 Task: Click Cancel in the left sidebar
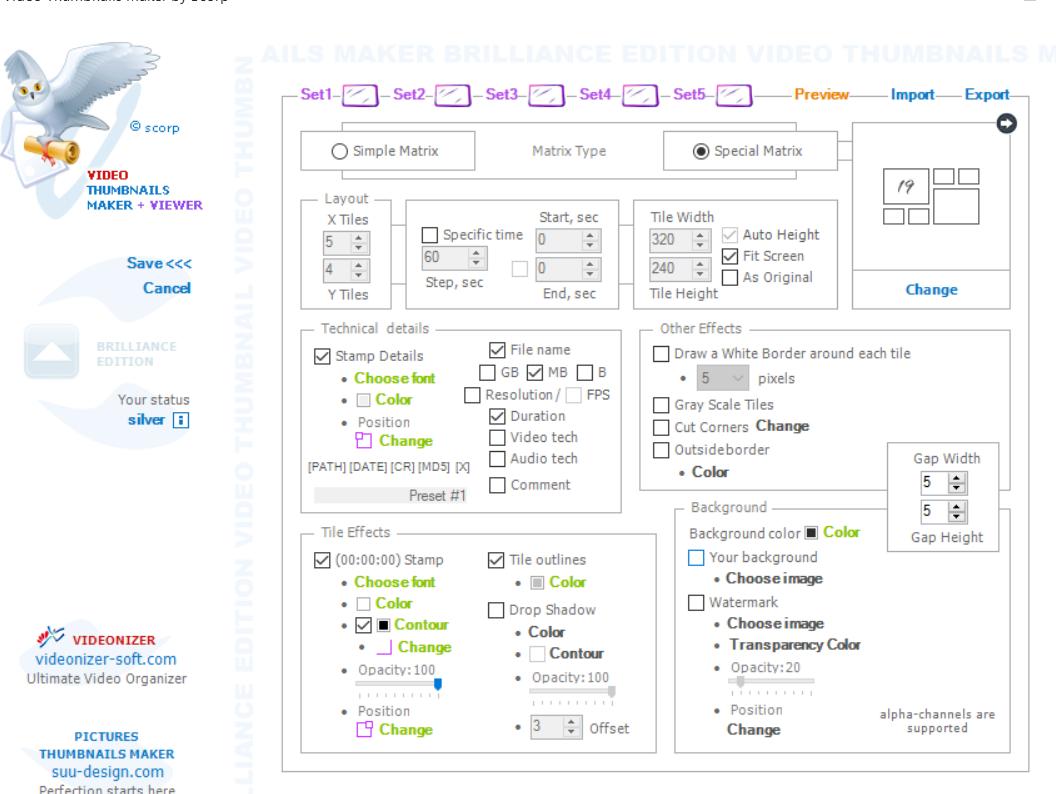167,289
